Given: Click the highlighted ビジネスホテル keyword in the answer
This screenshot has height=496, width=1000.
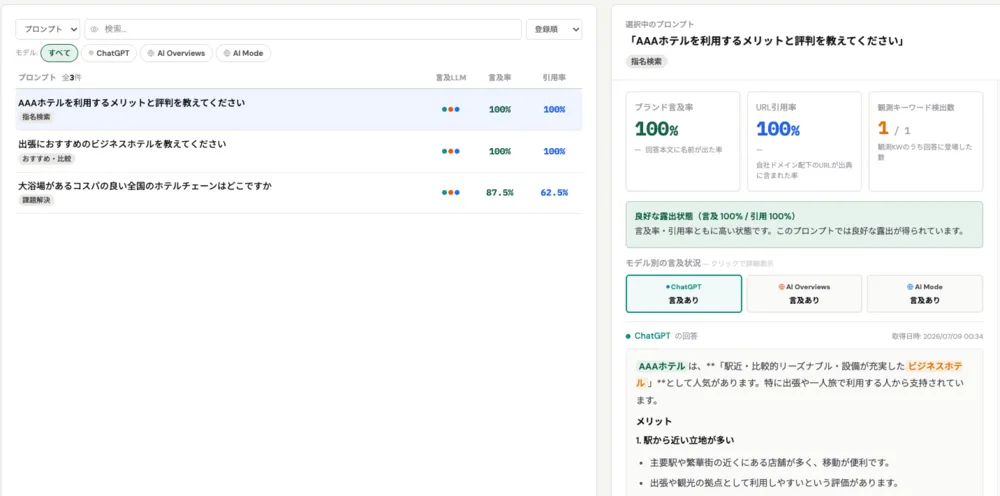Looking at the screenshot, I should tap(935, 367).
